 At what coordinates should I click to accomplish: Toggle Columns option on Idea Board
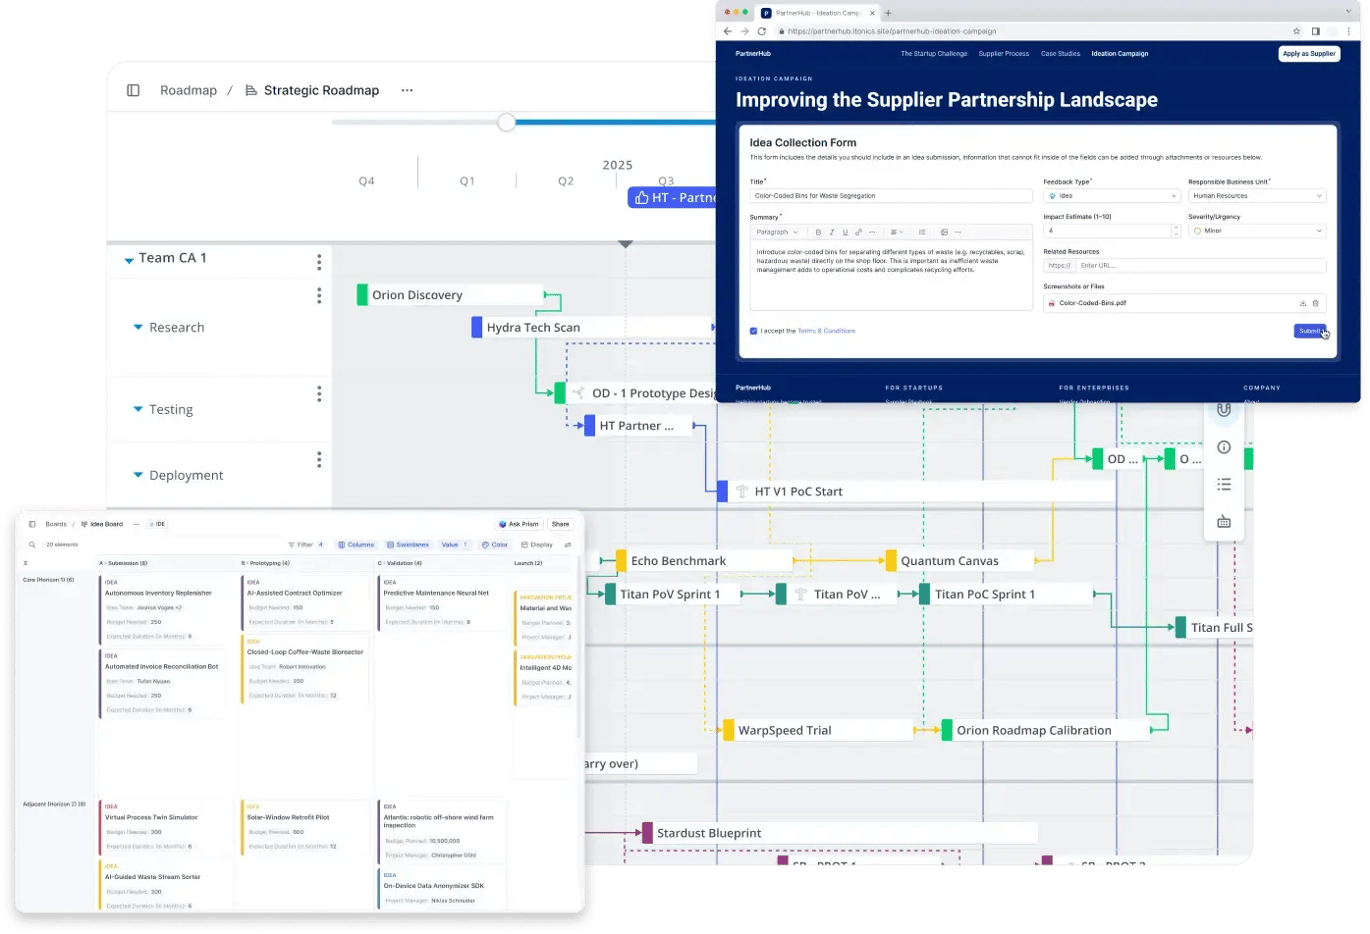coord(356,545)
